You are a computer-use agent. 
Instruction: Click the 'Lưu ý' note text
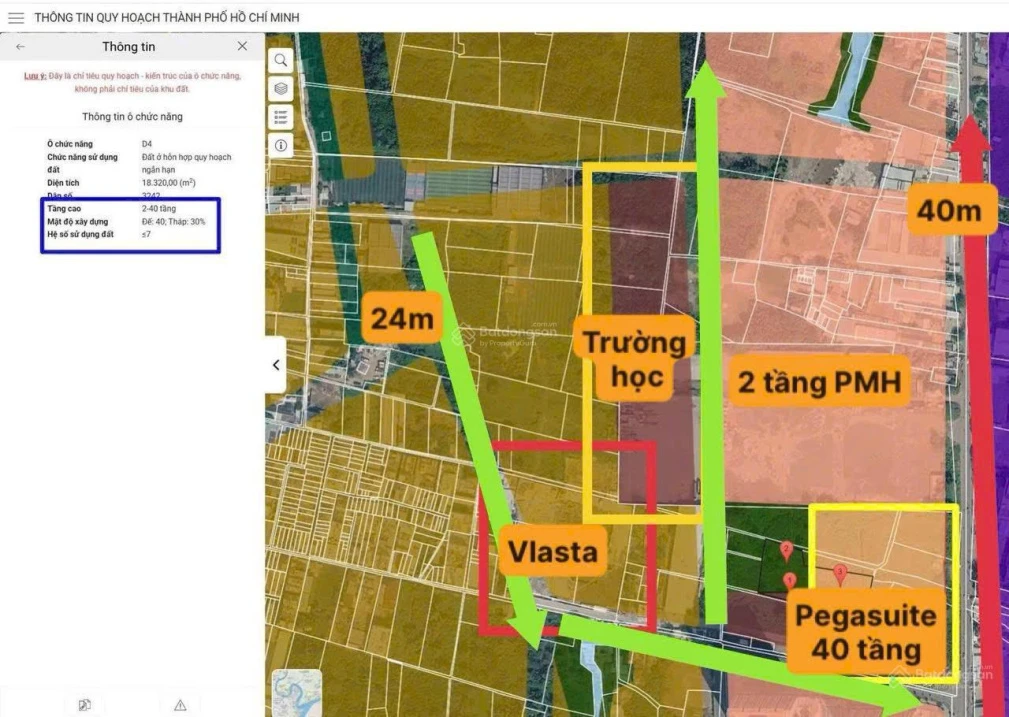tap(133, 82)
